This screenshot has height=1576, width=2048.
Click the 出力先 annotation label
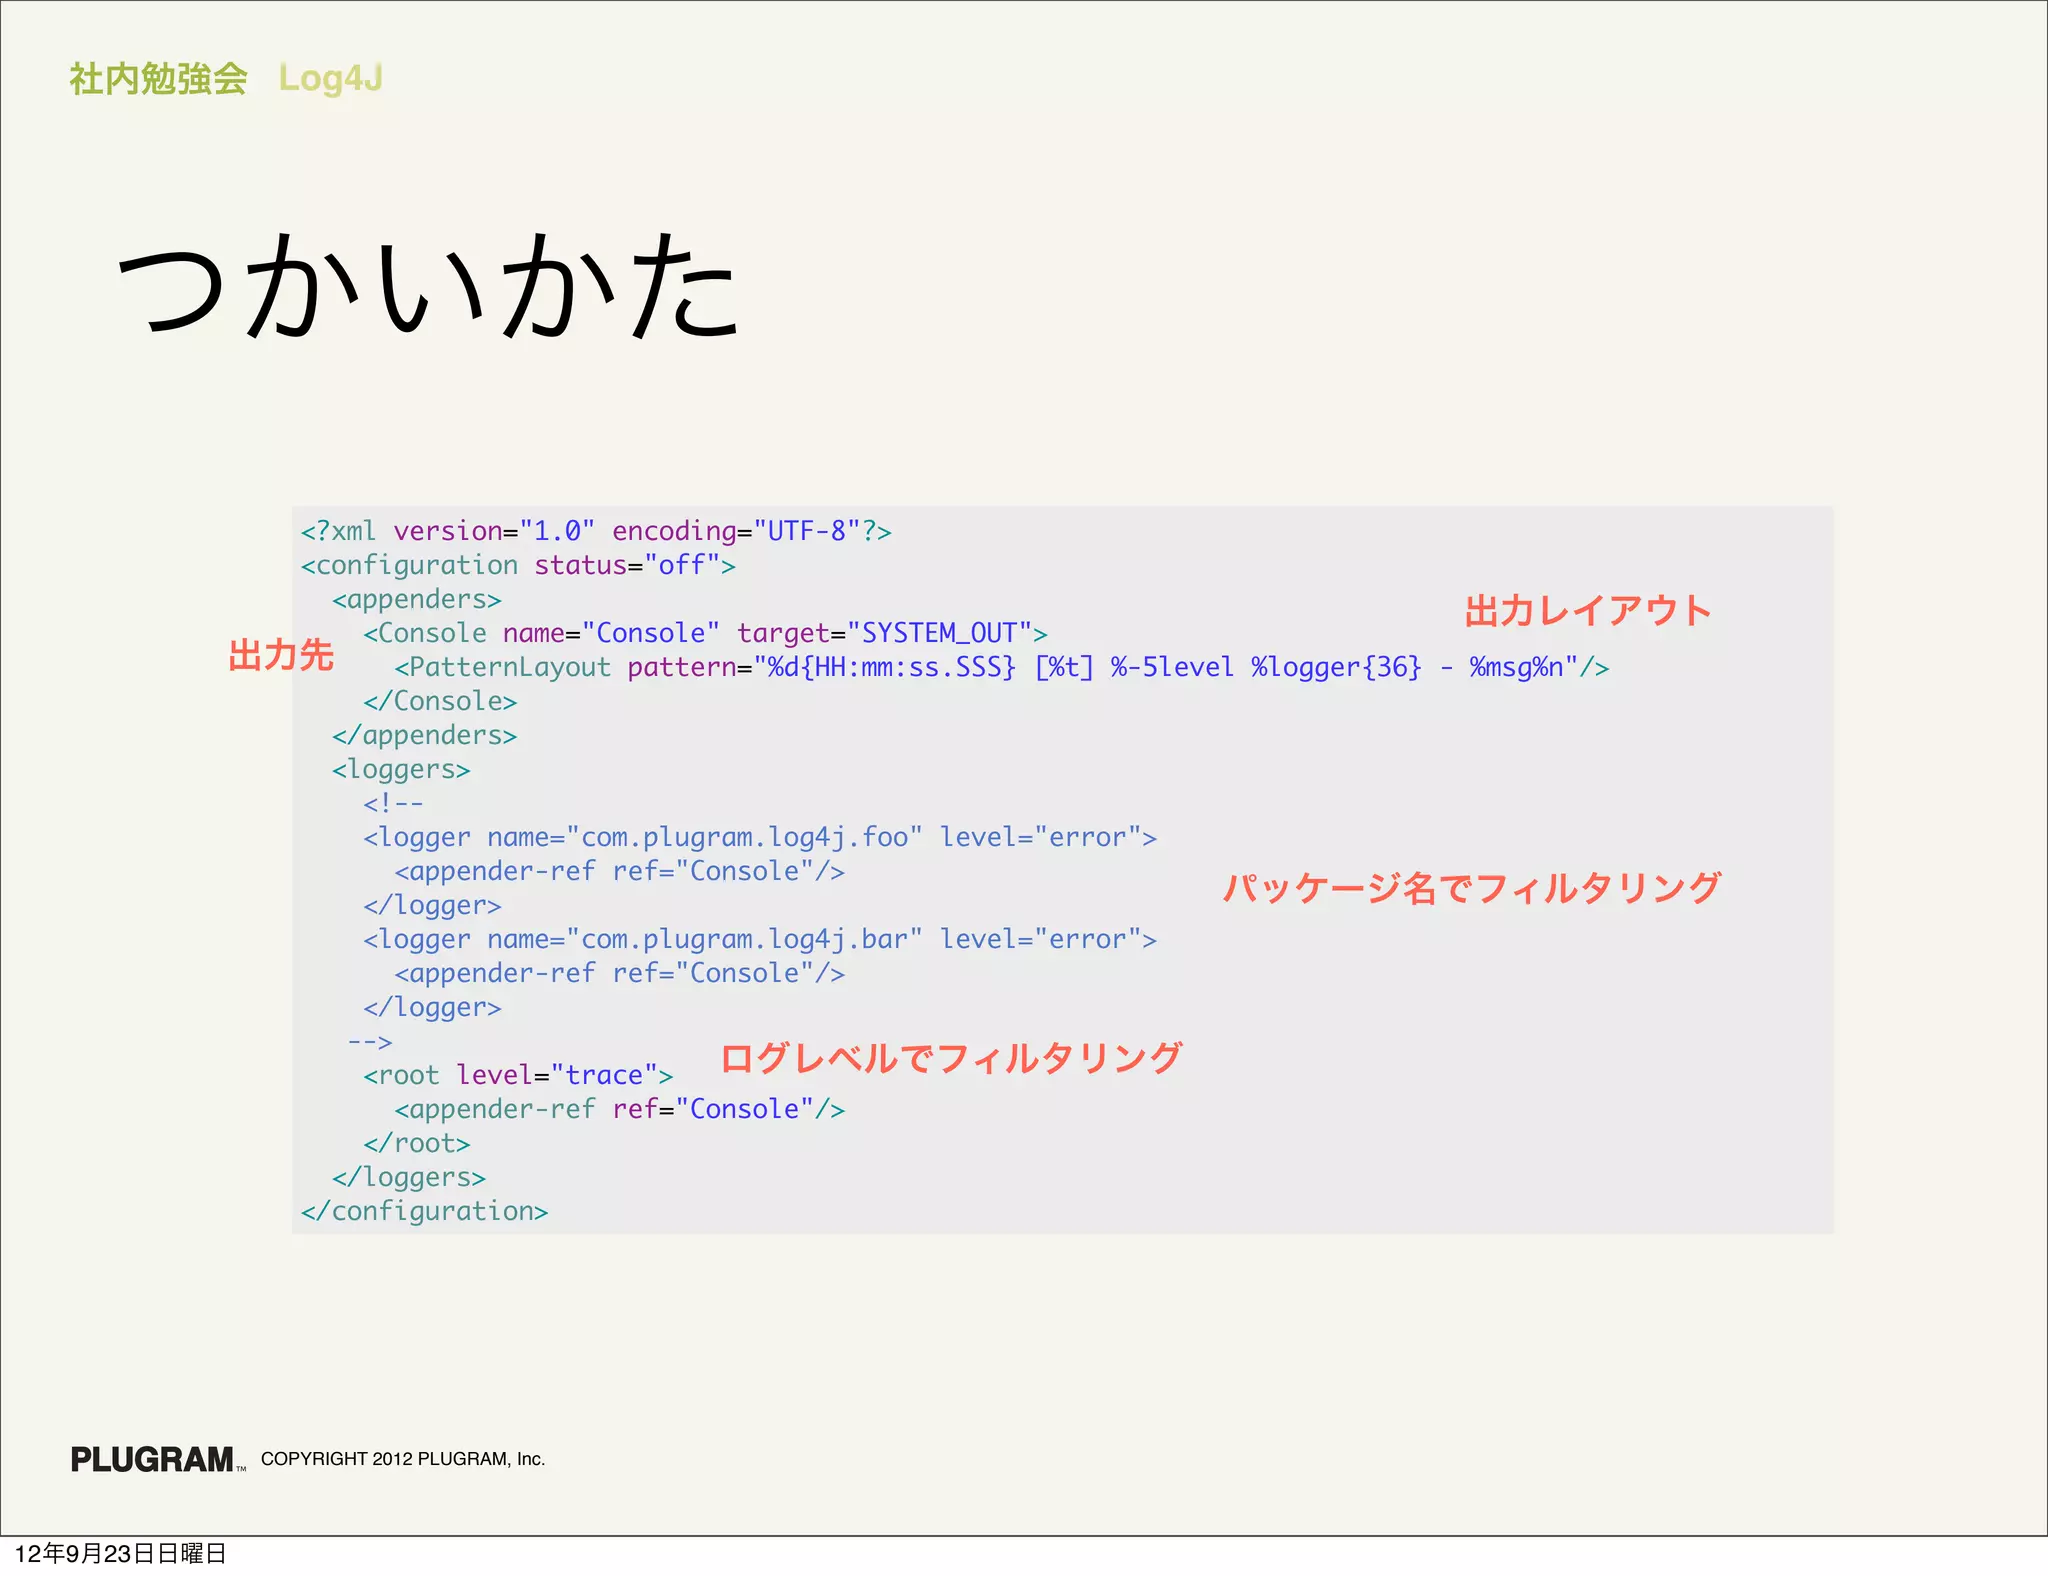click(281, 655)
